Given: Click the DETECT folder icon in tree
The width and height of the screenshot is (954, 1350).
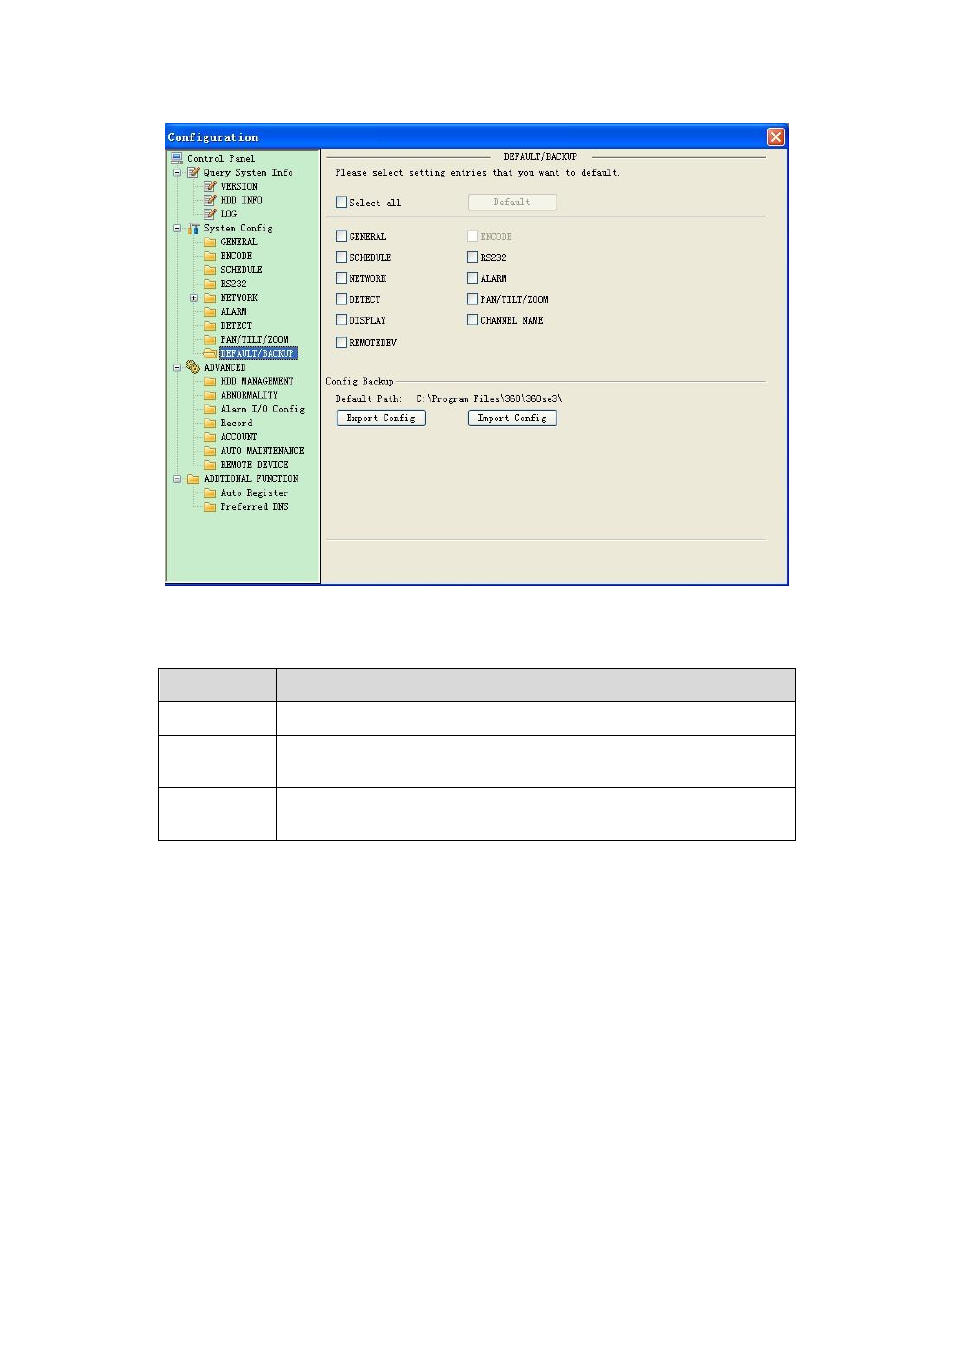Looking at the screenshot, I should coord(210,326).
